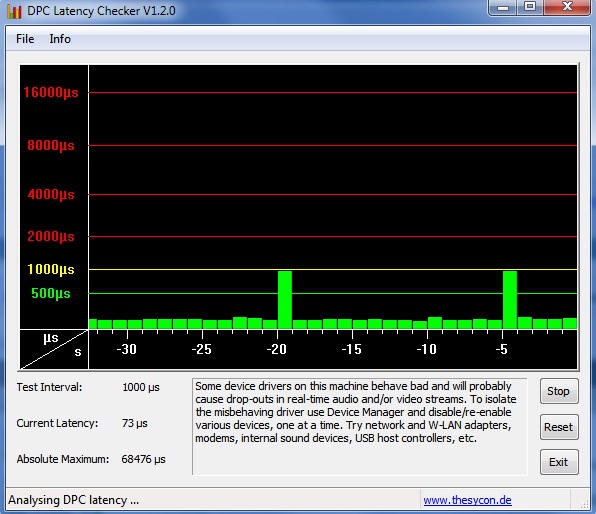
Task: Maximize the DPC Latency Checker window
Action: (x=530, y=7)
